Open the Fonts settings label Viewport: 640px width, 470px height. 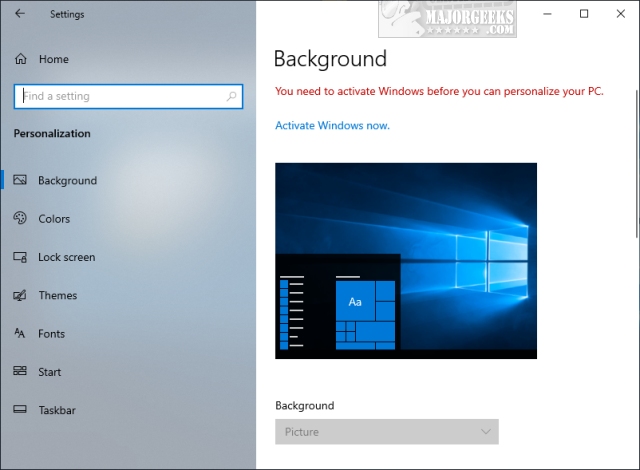point(51,334)
